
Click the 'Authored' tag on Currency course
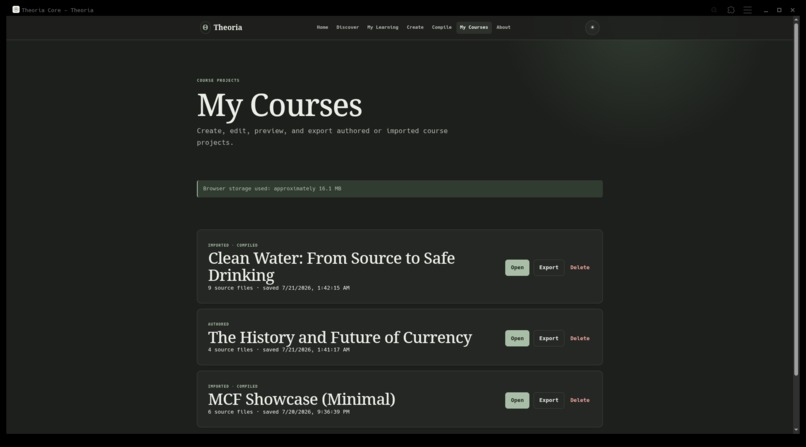[218, 324]
